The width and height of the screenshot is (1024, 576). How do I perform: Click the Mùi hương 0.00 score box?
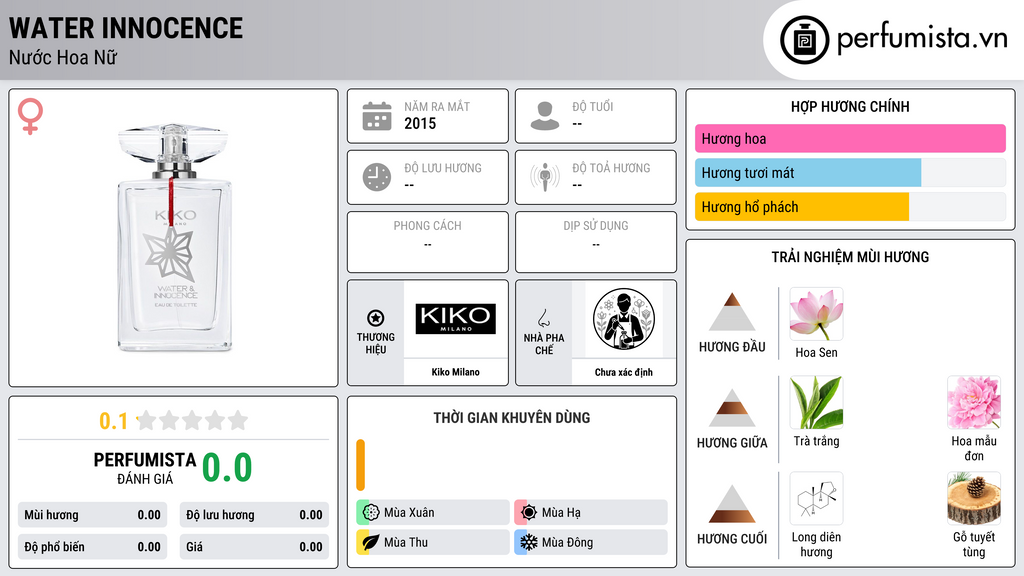point(92,515)
